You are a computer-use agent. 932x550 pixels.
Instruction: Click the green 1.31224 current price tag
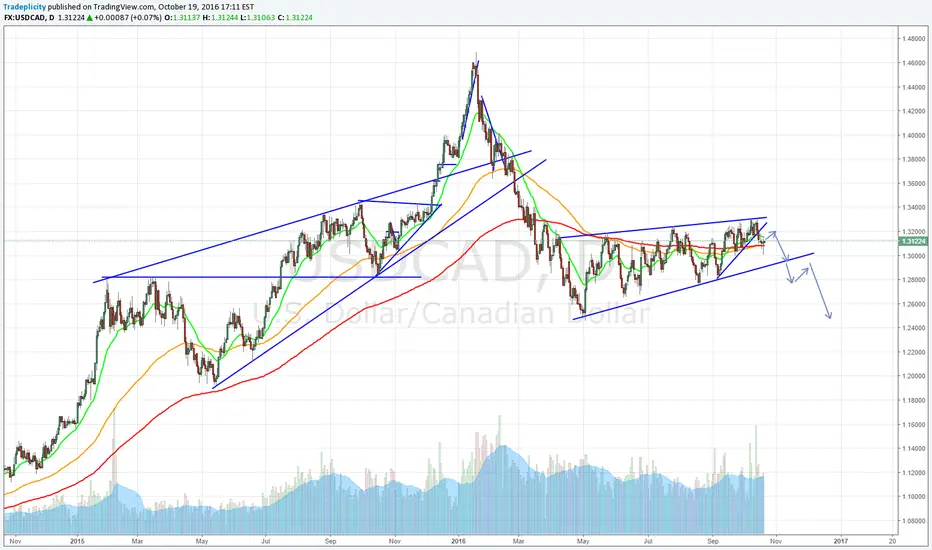[914, 241]
